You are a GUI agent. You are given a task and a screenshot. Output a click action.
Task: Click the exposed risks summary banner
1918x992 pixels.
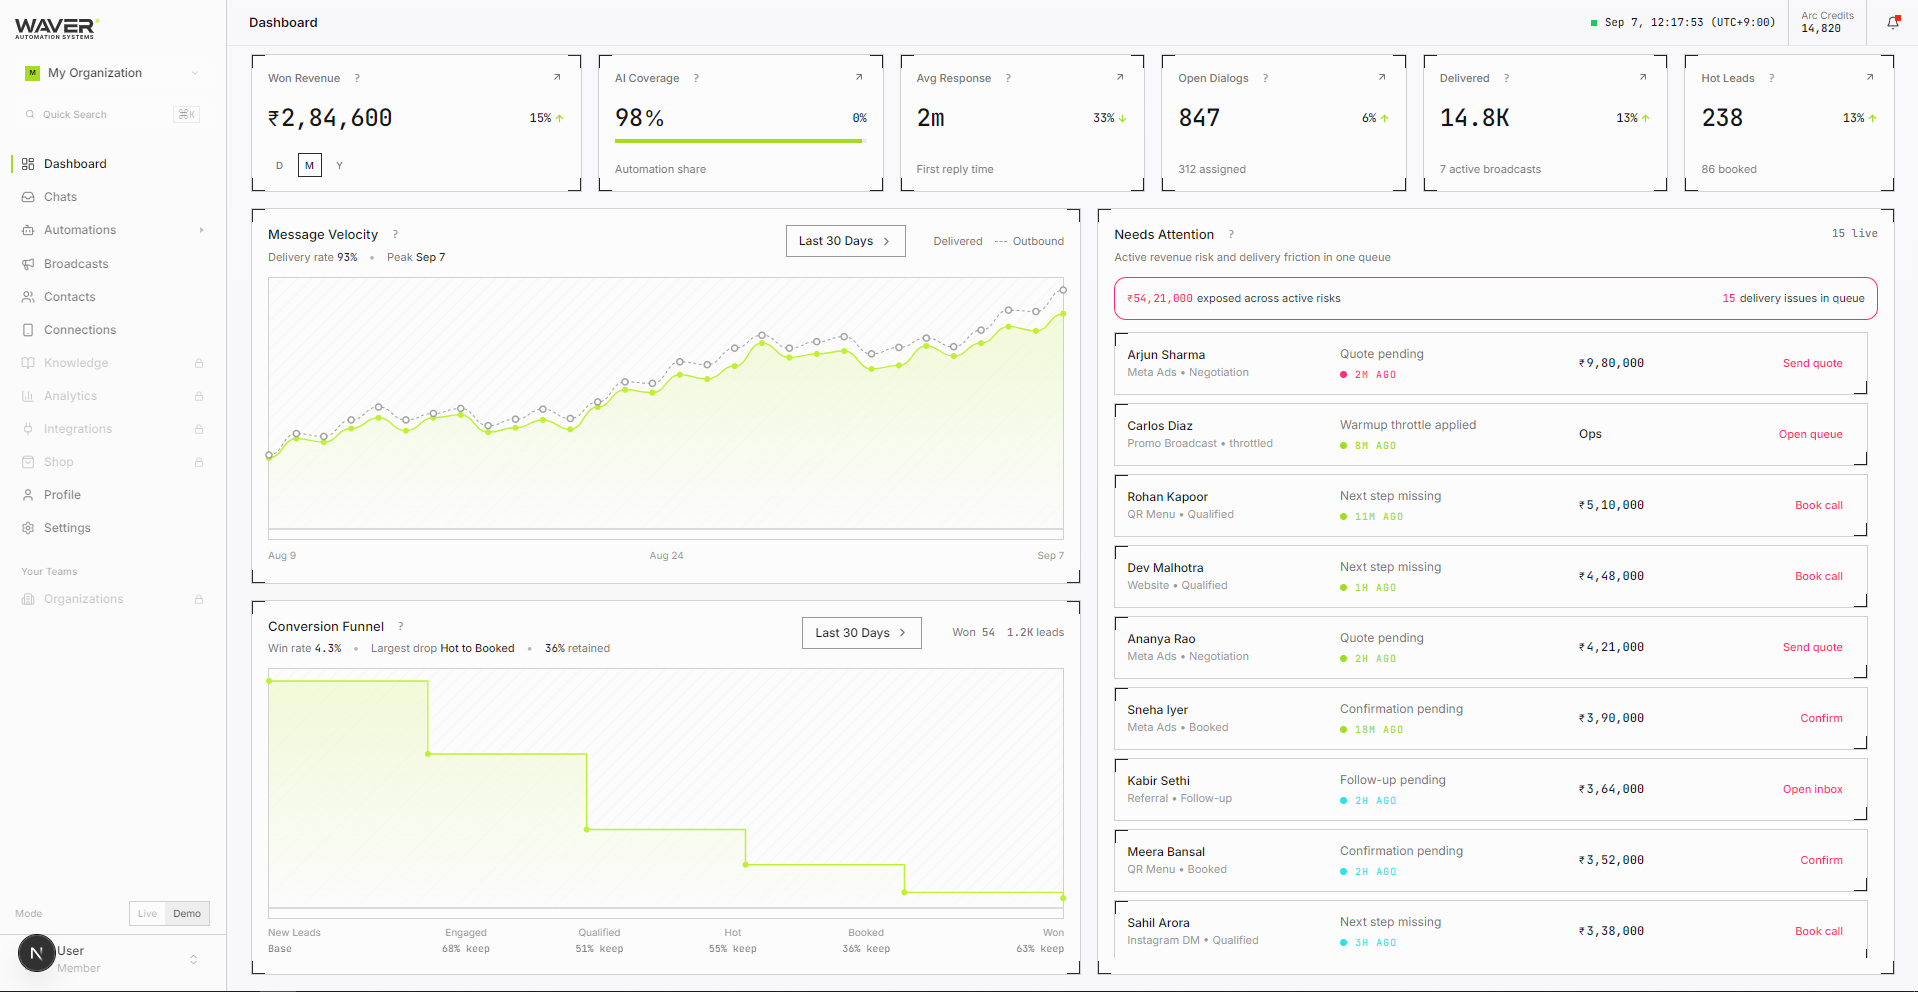click(1495, 298)
